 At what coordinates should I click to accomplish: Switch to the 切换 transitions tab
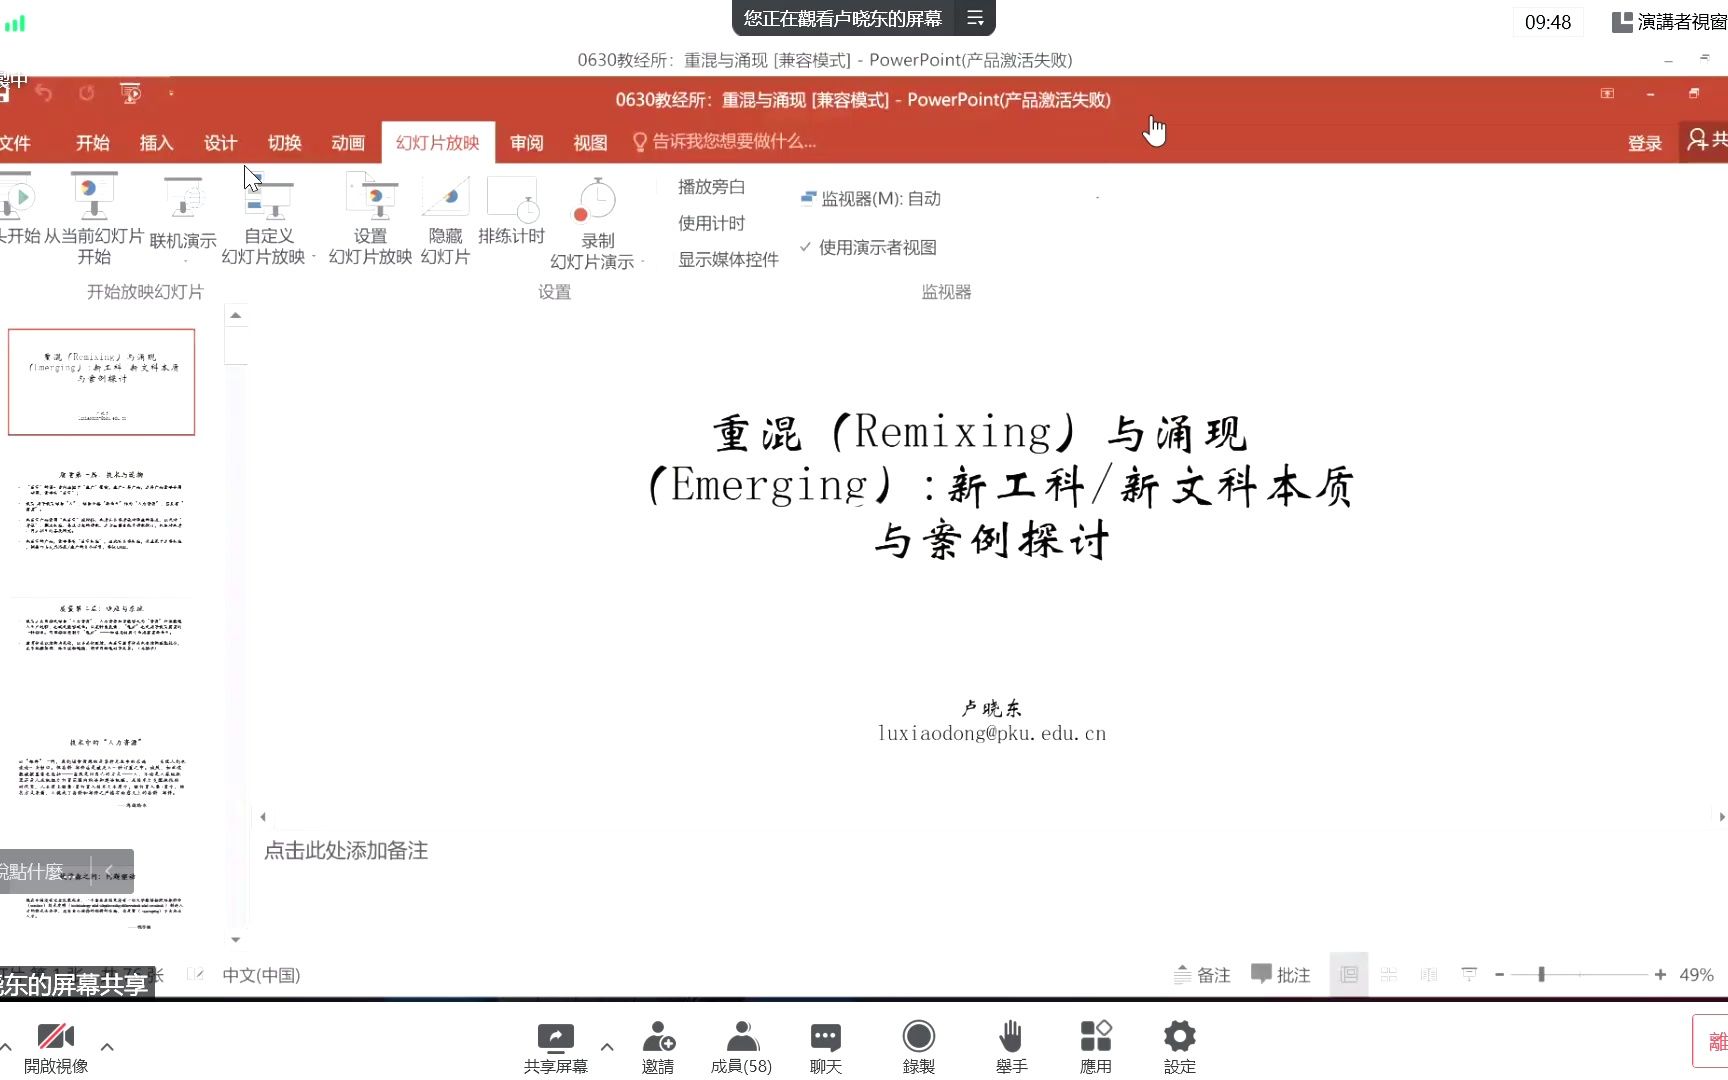(x=284, y=143)
